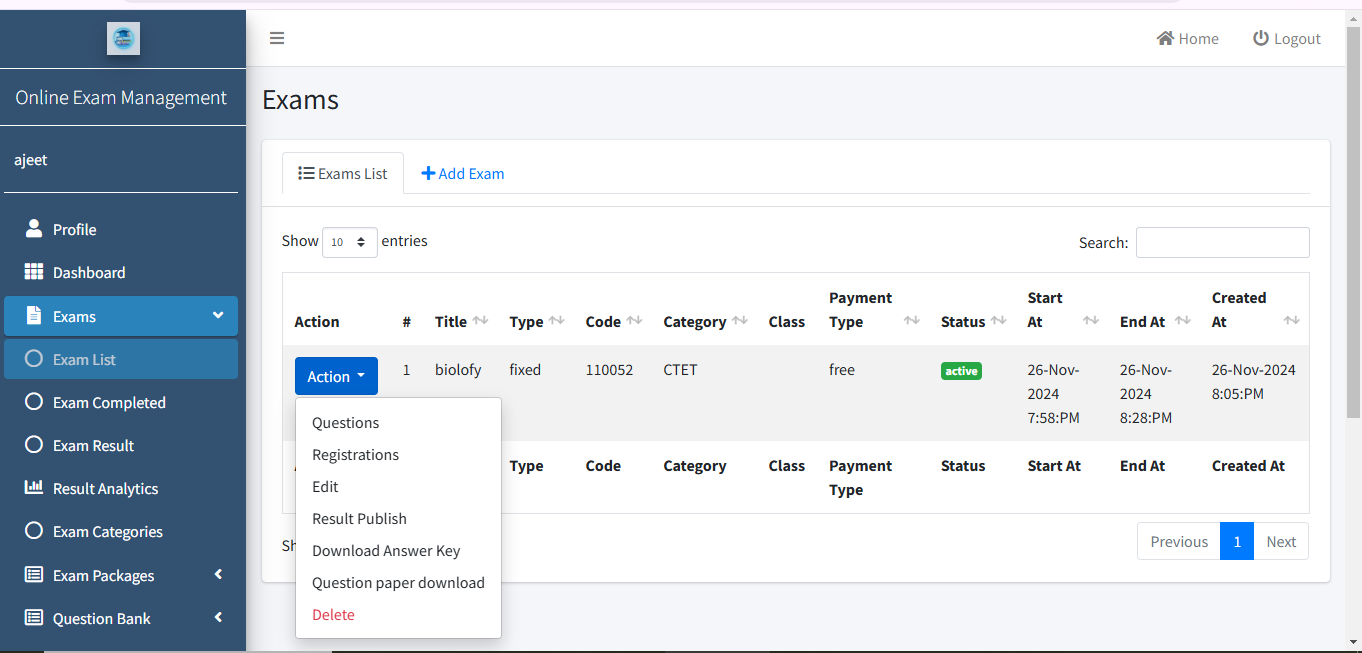1362x653 pixels.
Task: Click the Home house icon
Action: coord(1165,38)
